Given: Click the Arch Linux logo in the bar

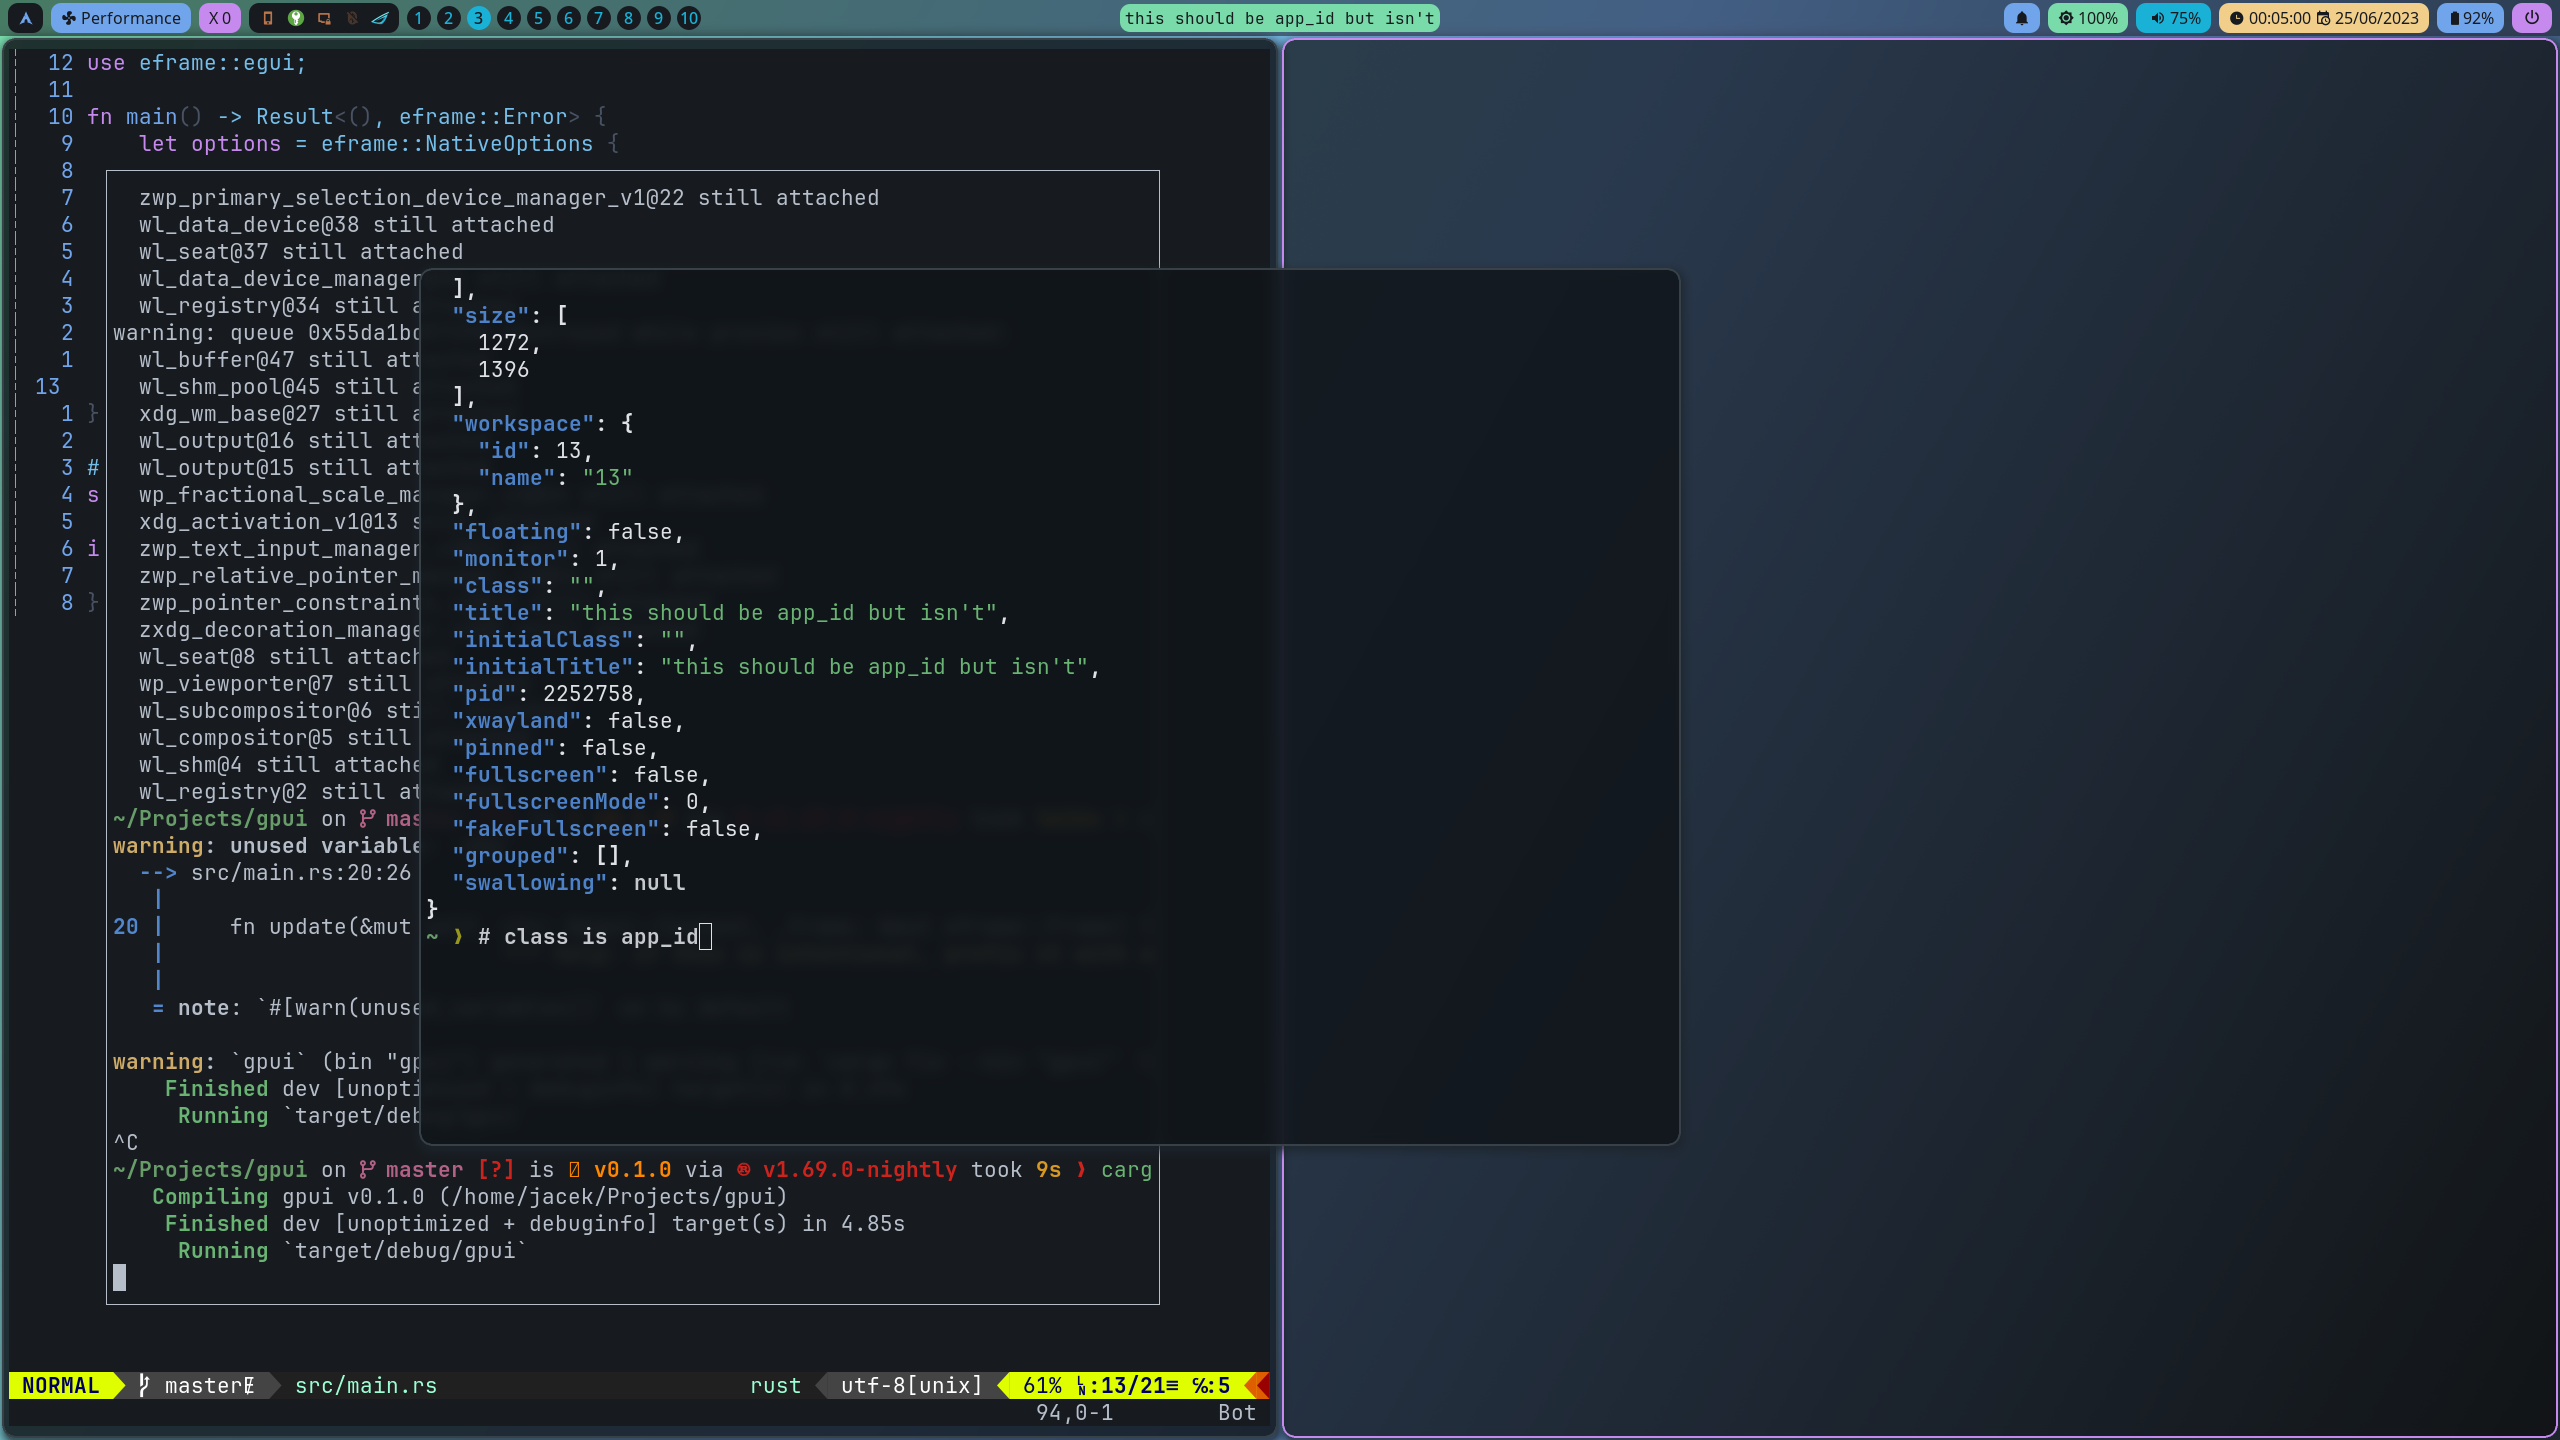Looking at the screenshot, I should 25,17.
